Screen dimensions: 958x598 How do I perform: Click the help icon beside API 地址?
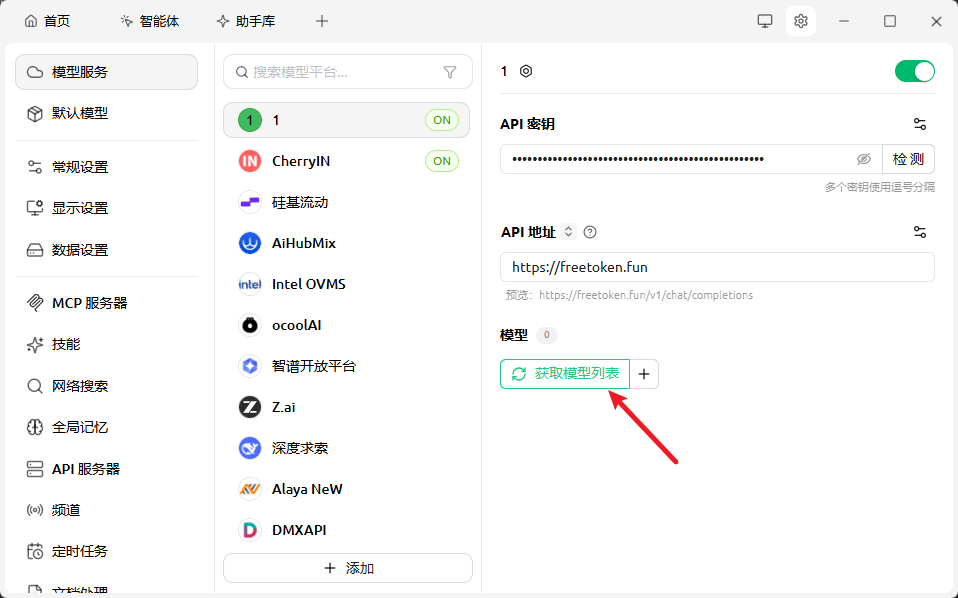coord(590,232)
